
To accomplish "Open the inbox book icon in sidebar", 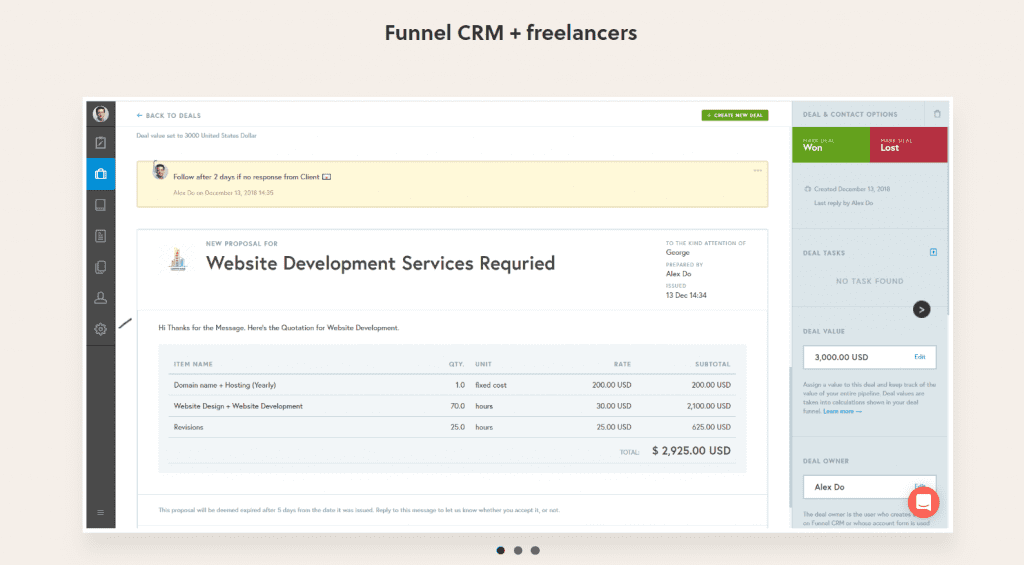I will pos(101,205).
